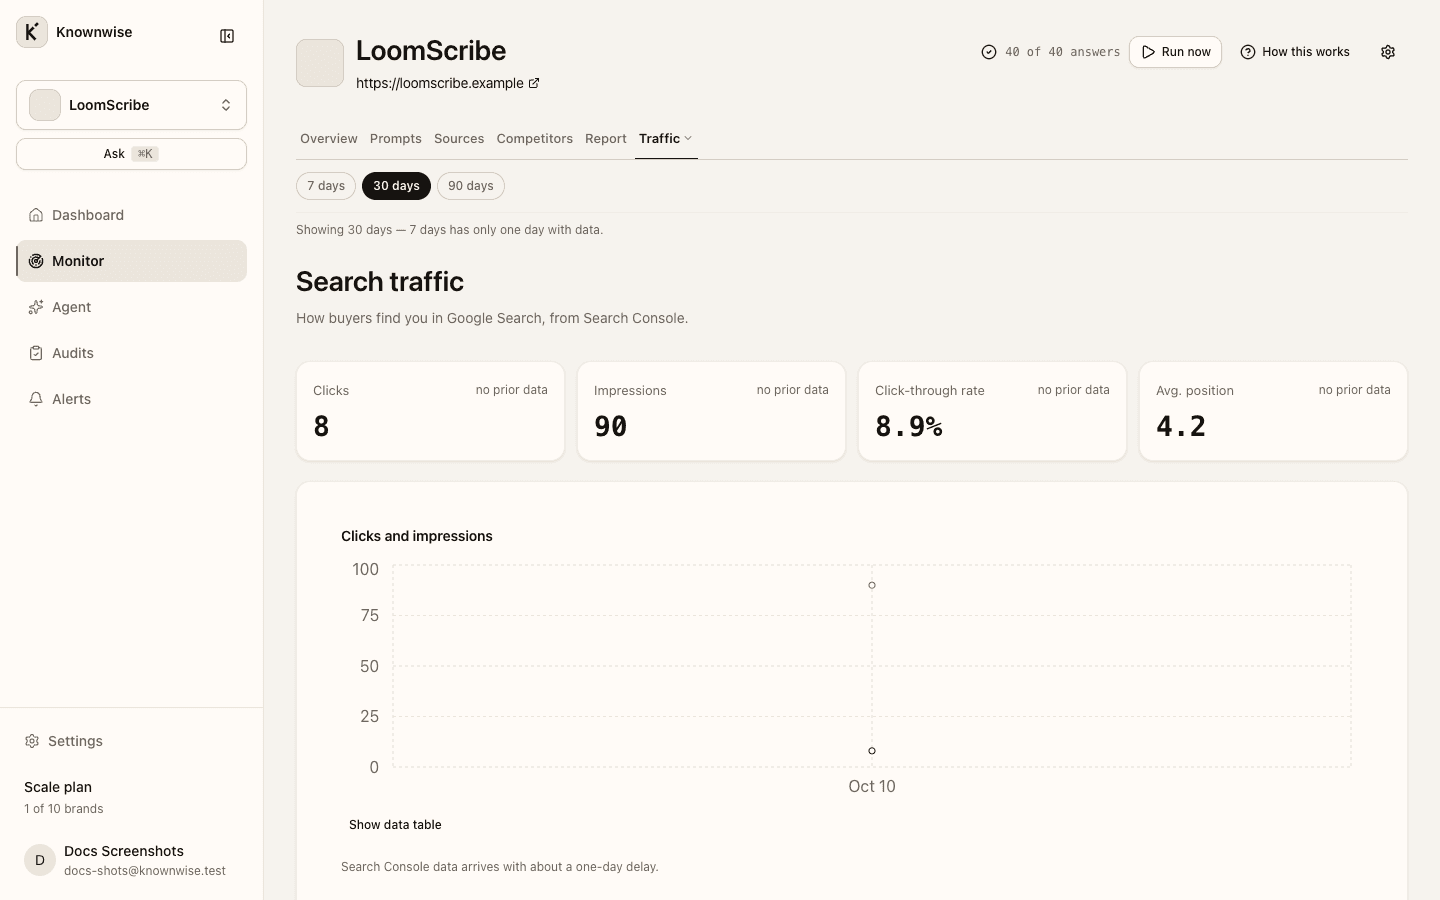The width and height of the screenshot is (1440, 900).
Task: Open the LoomScribe brand switcher dropdown
Action: click(131, 105)
